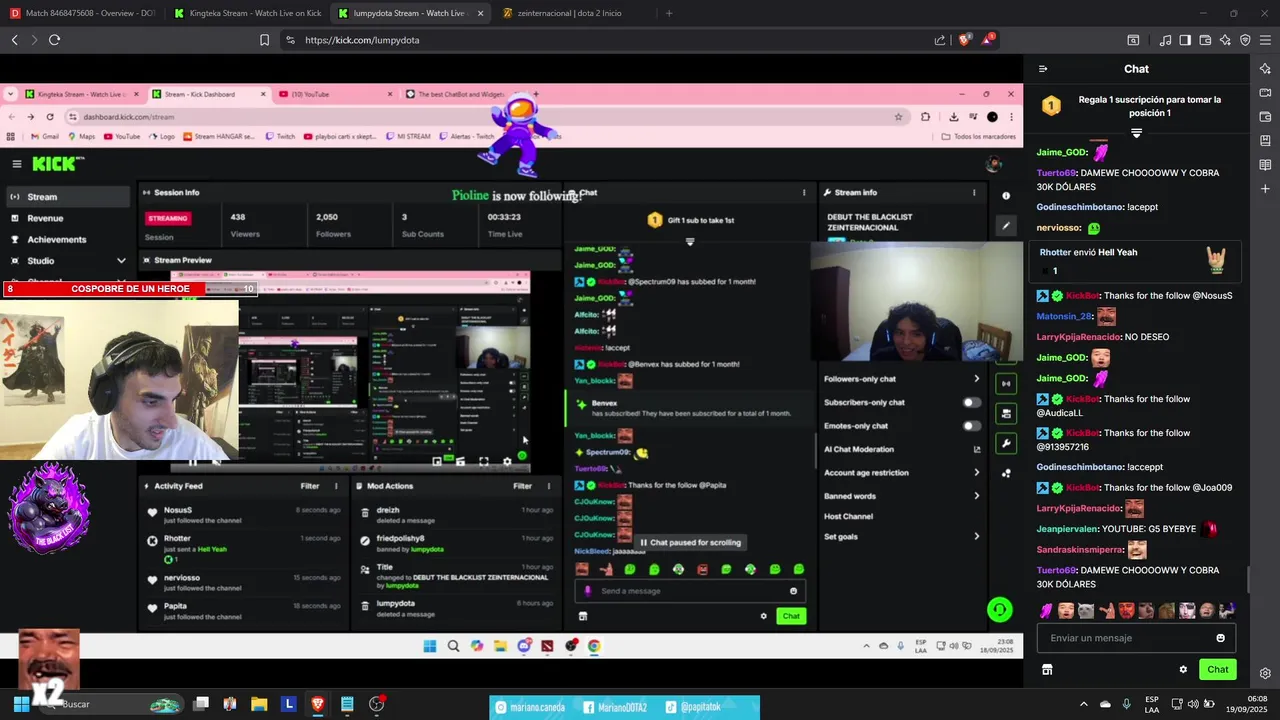
Task: Click Chat paused for scrolling button in streamed chat
Action: click(x=690, y=542)
